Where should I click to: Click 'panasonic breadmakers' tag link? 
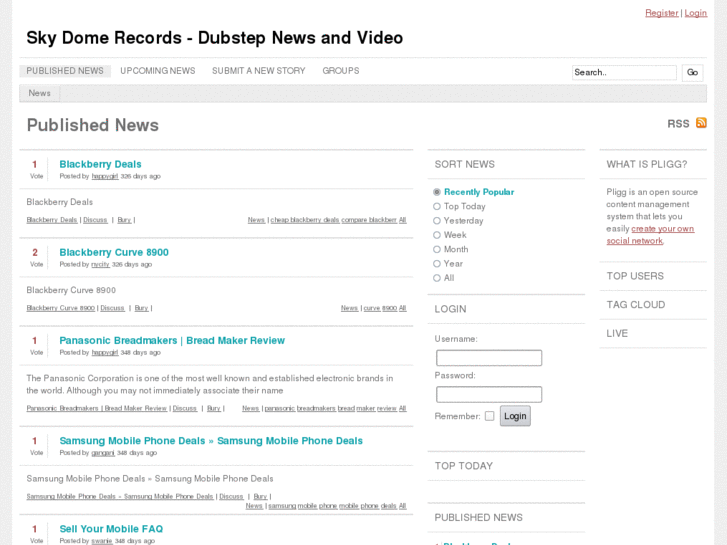point(300,408)
